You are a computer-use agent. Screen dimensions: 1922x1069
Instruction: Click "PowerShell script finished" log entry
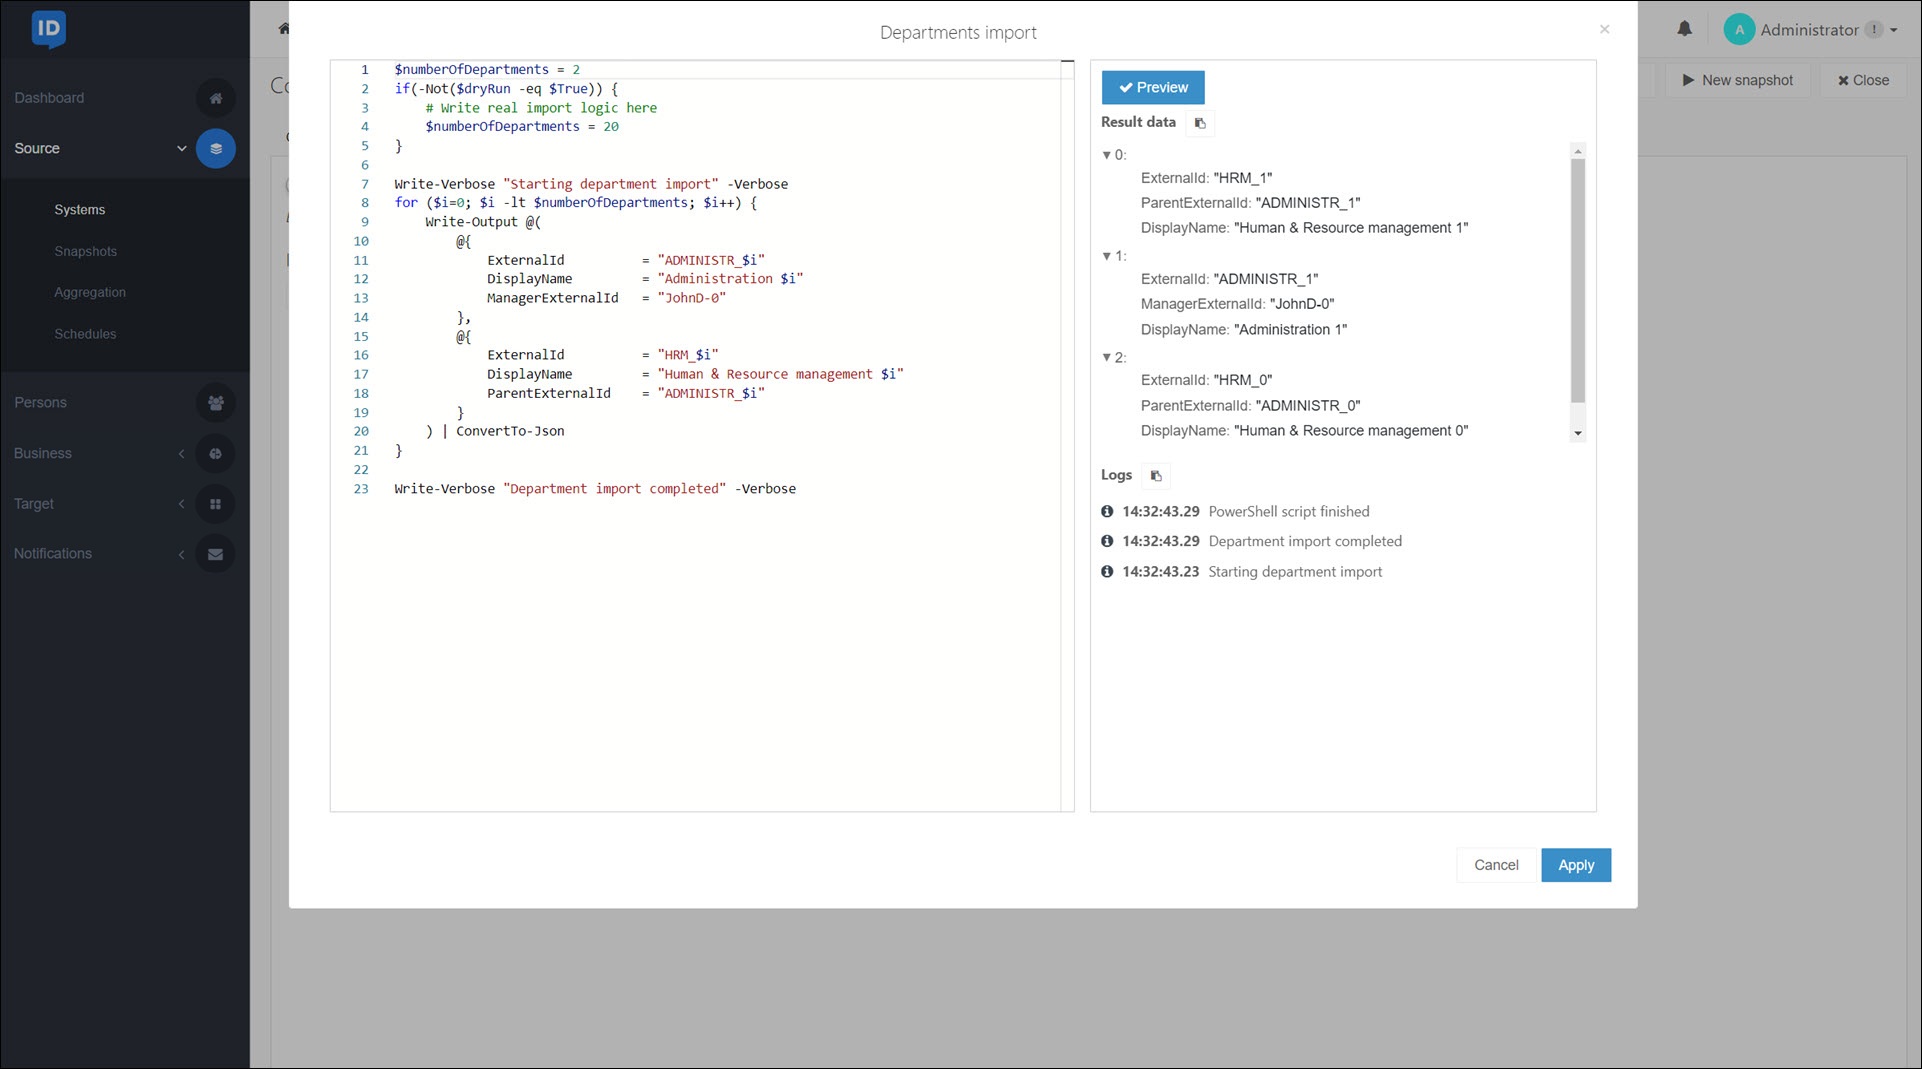pyautogui.click(x=1289, y=511)
